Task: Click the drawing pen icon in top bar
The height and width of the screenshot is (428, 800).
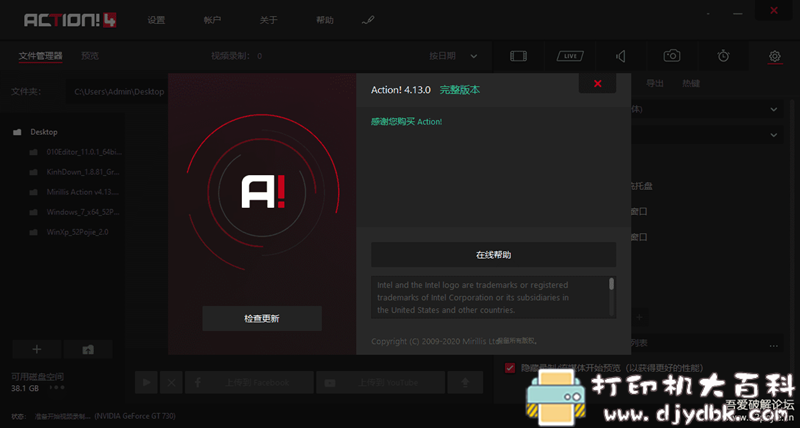Action: pyautogui.click(x=368, y=20)
